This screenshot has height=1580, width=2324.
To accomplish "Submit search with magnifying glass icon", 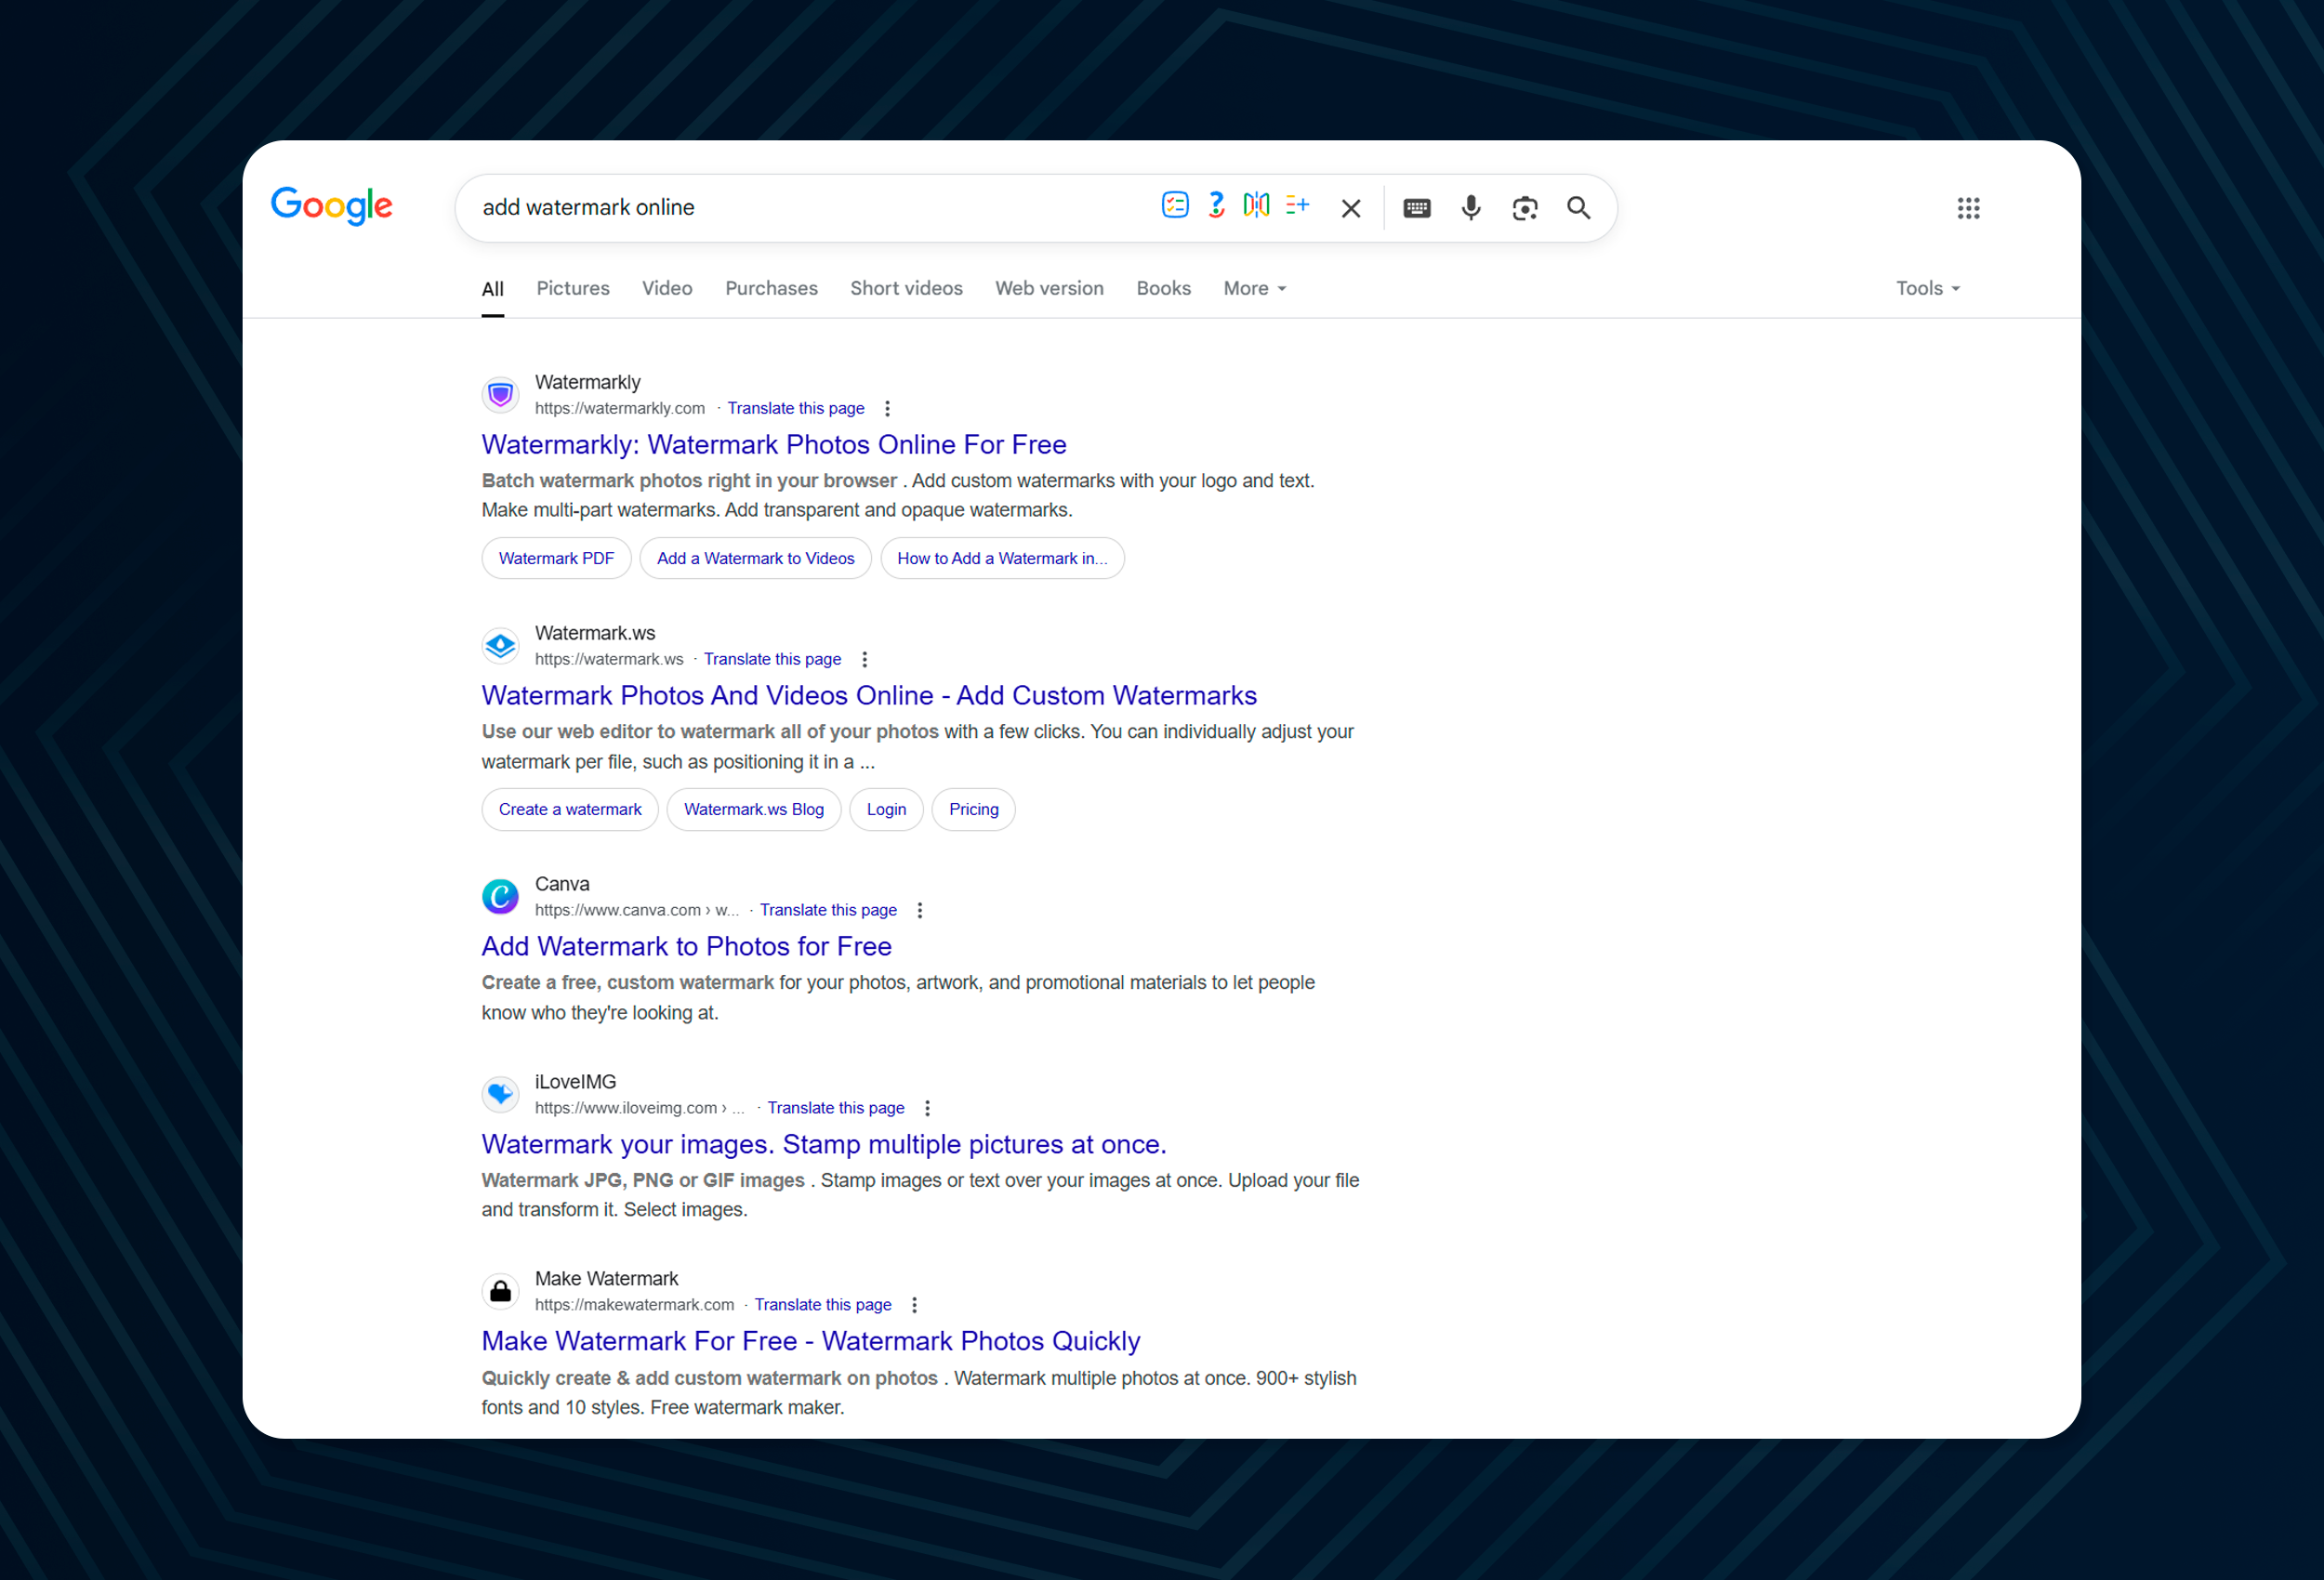I will [1579, 208].
